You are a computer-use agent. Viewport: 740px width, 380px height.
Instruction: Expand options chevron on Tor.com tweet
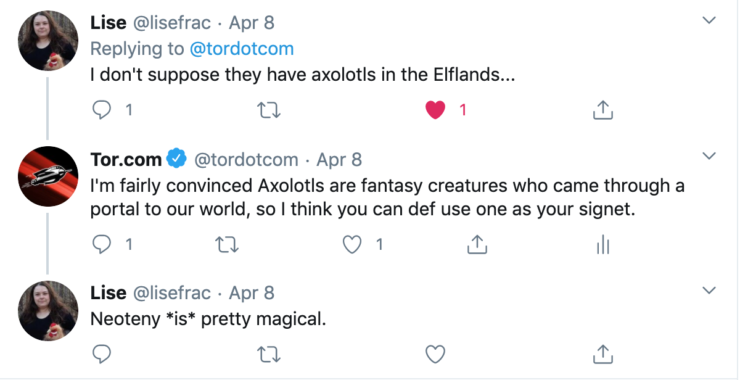tap(709, 155)
